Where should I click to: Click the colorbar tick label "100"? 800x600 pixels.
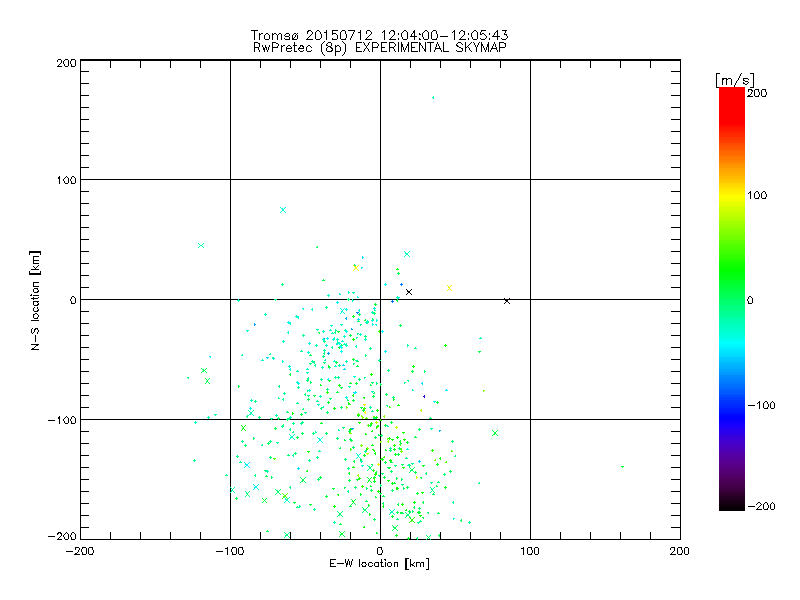[757, 195]
